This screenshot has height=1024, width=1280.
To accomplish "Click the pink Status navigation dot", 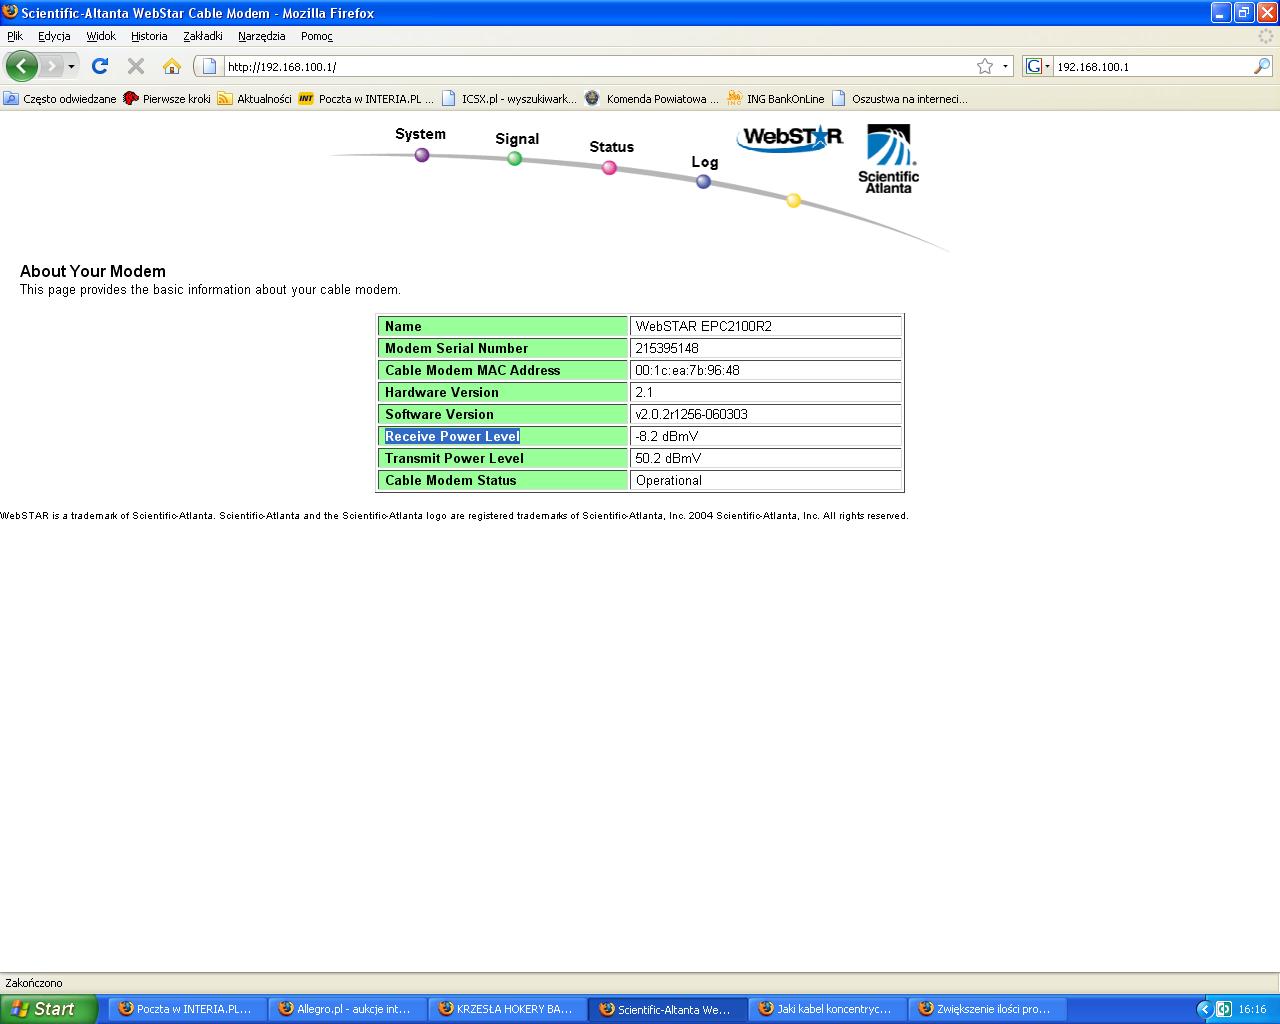I will pos(609,168).
